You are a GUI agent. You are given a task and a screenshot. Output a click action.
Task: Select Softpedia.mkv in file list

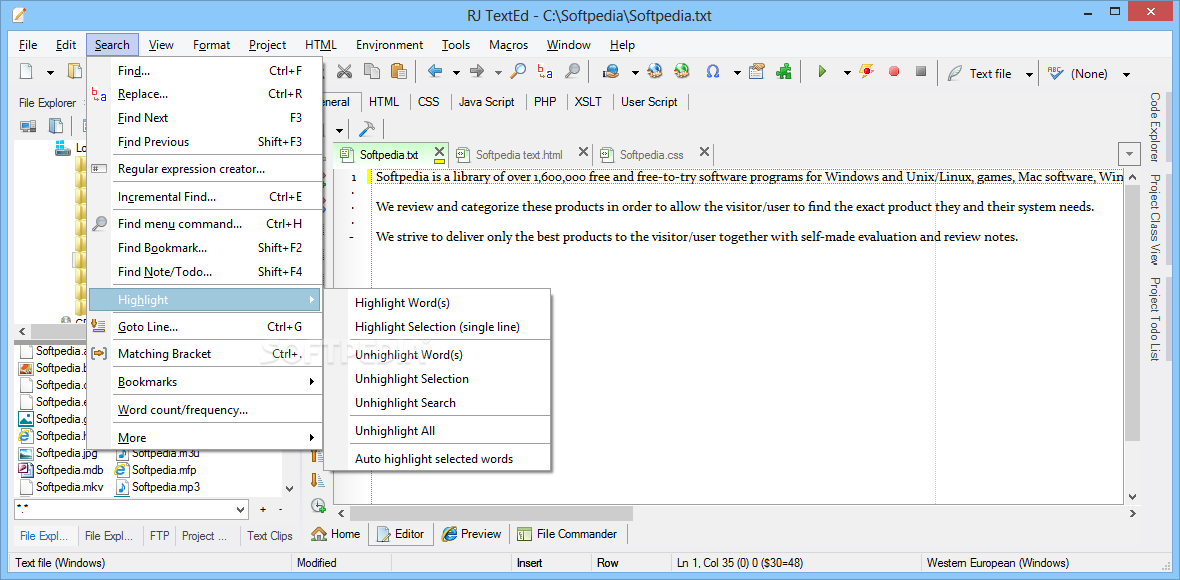point(61,487)
